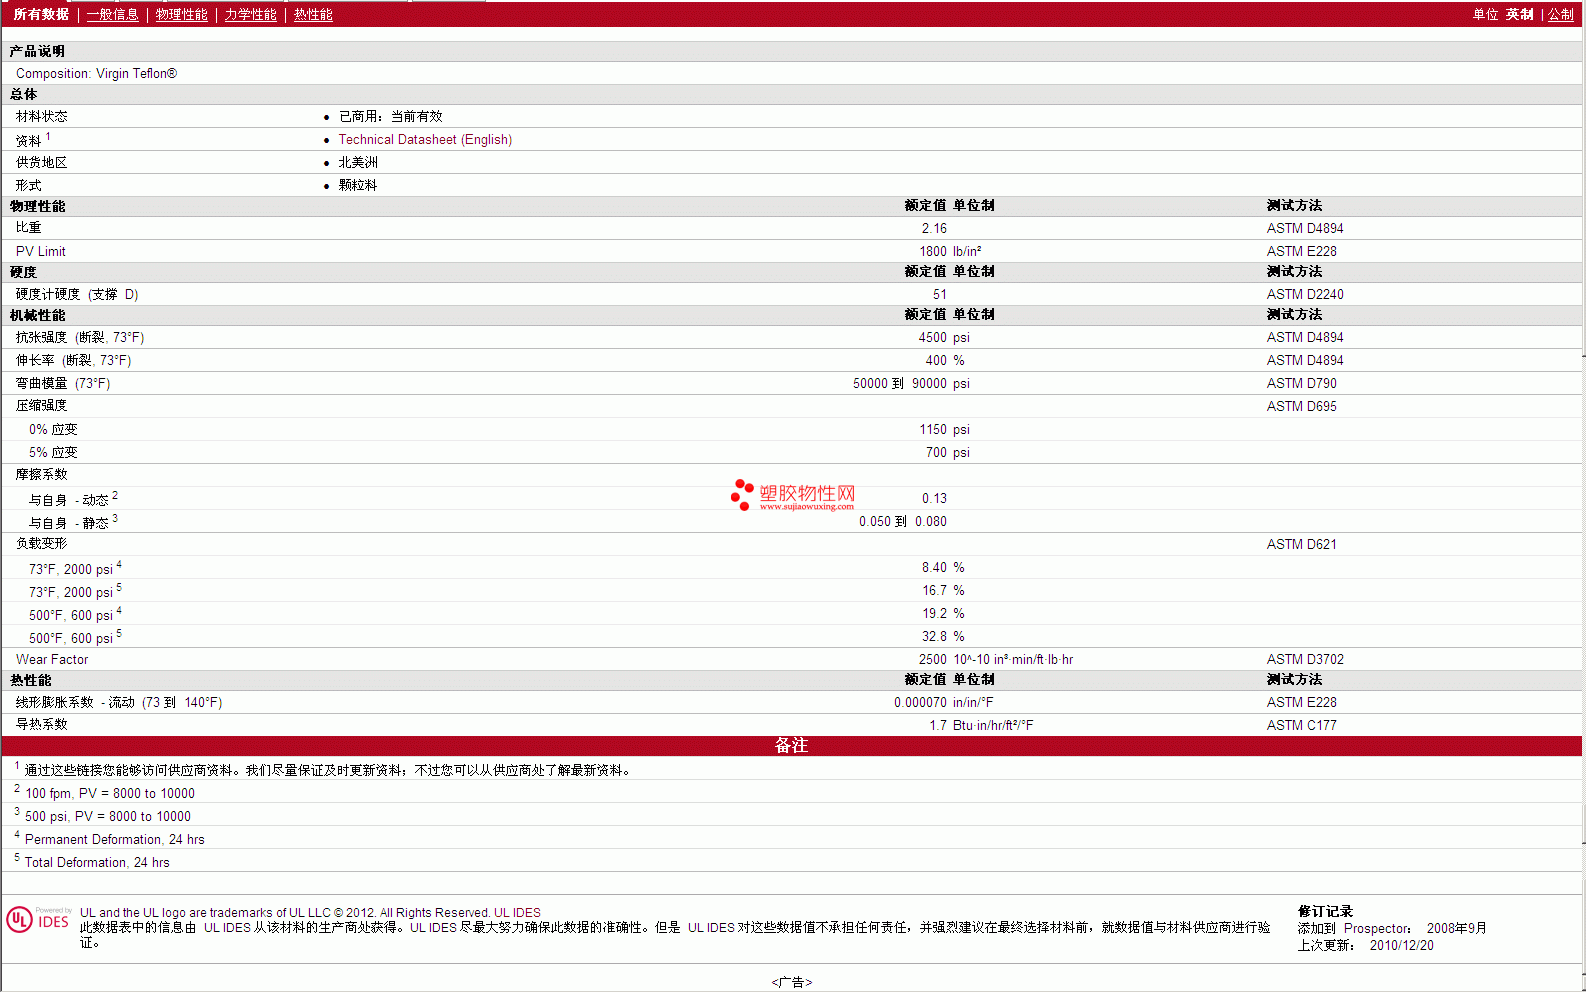The height and width of the screenshot is (992, 1586).
Task: Click the ASTM D3702 test method
Action: [x=1305, y=660]
